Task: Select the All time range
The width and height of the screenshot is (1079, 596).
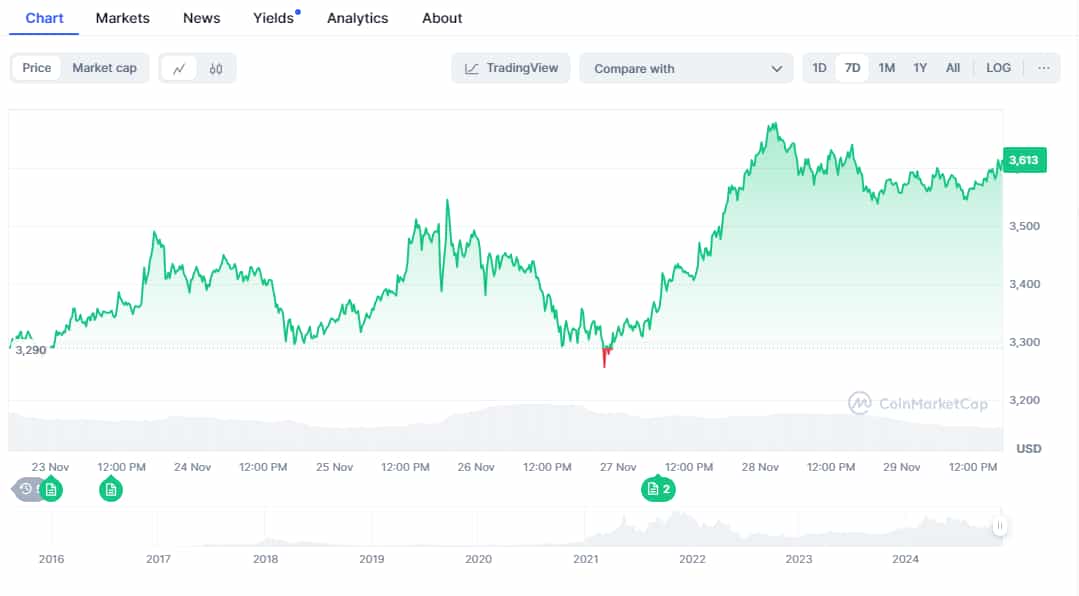Action: 953,68
